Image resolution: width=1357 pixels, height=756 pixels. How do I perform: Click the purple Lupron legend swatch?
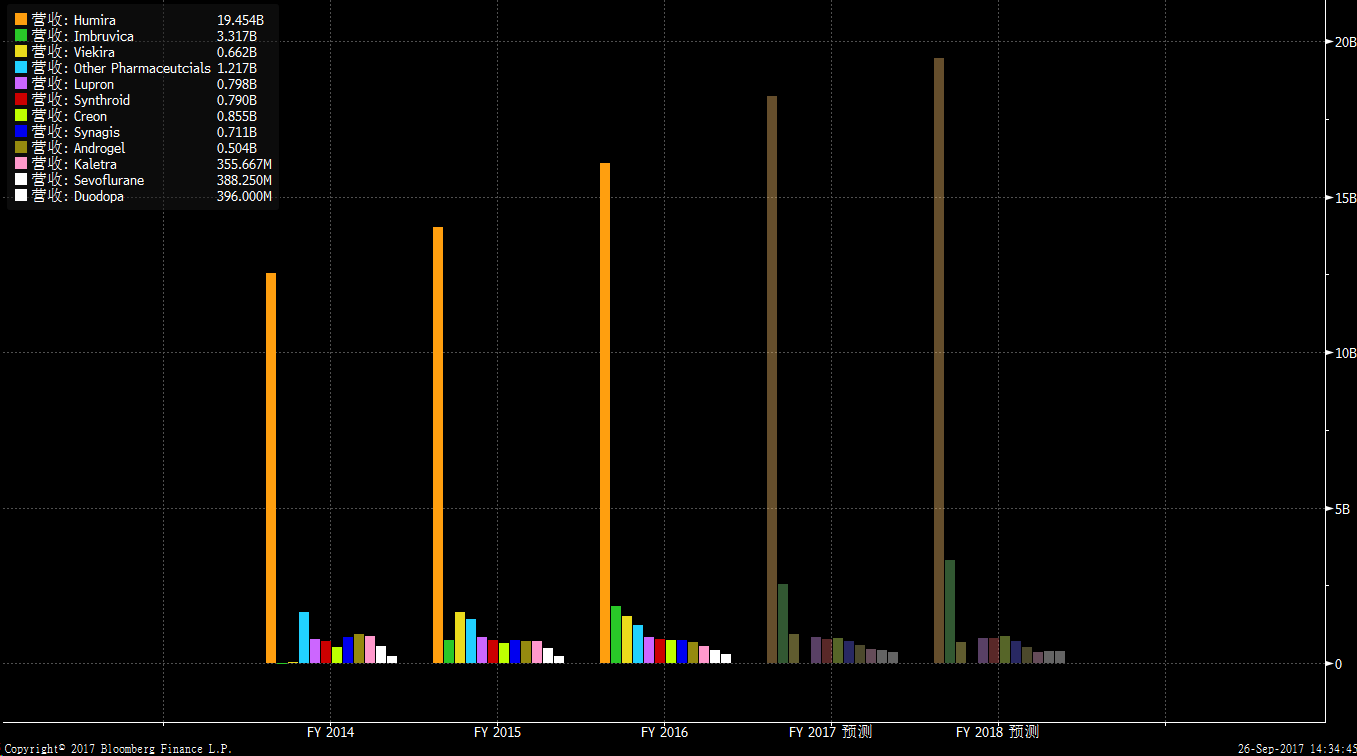pos(21,84)
